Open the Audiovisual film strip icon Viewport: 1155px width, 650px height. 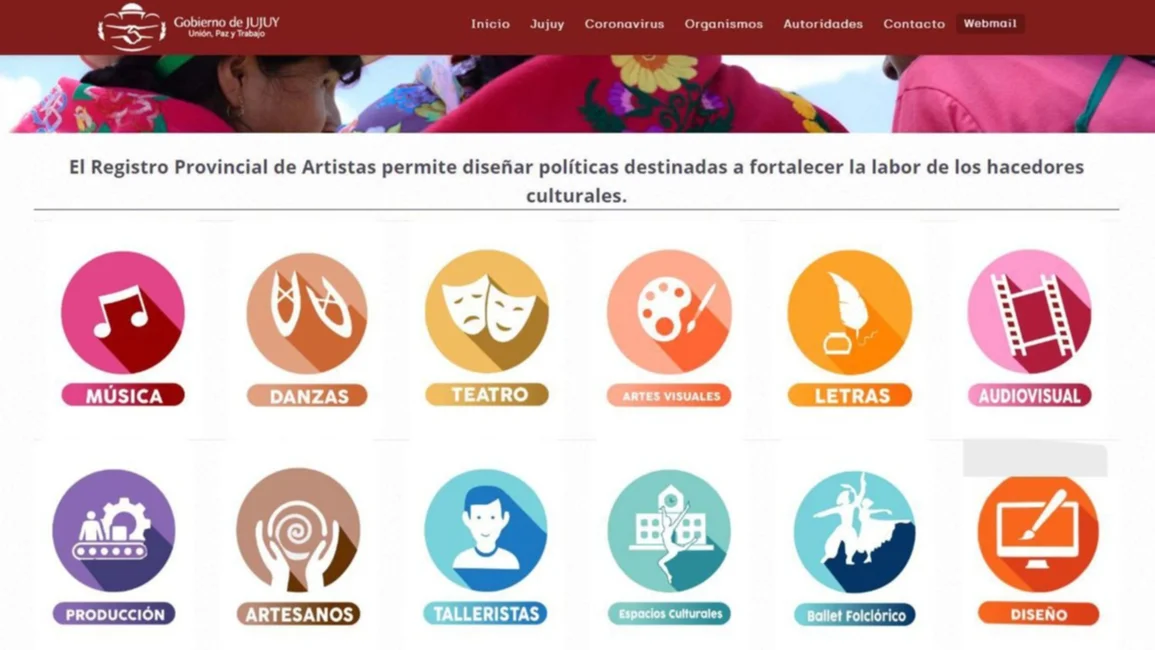click(x=1029, y=312)
